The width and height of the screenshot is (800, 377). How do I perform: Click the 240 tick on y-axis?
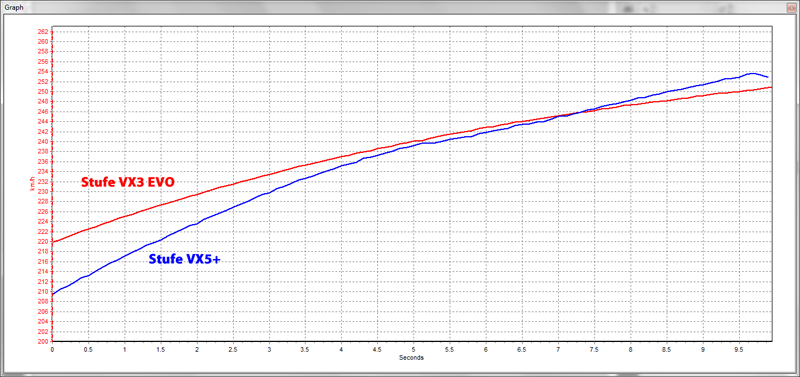pyautogui.click(x=44, y=142)
